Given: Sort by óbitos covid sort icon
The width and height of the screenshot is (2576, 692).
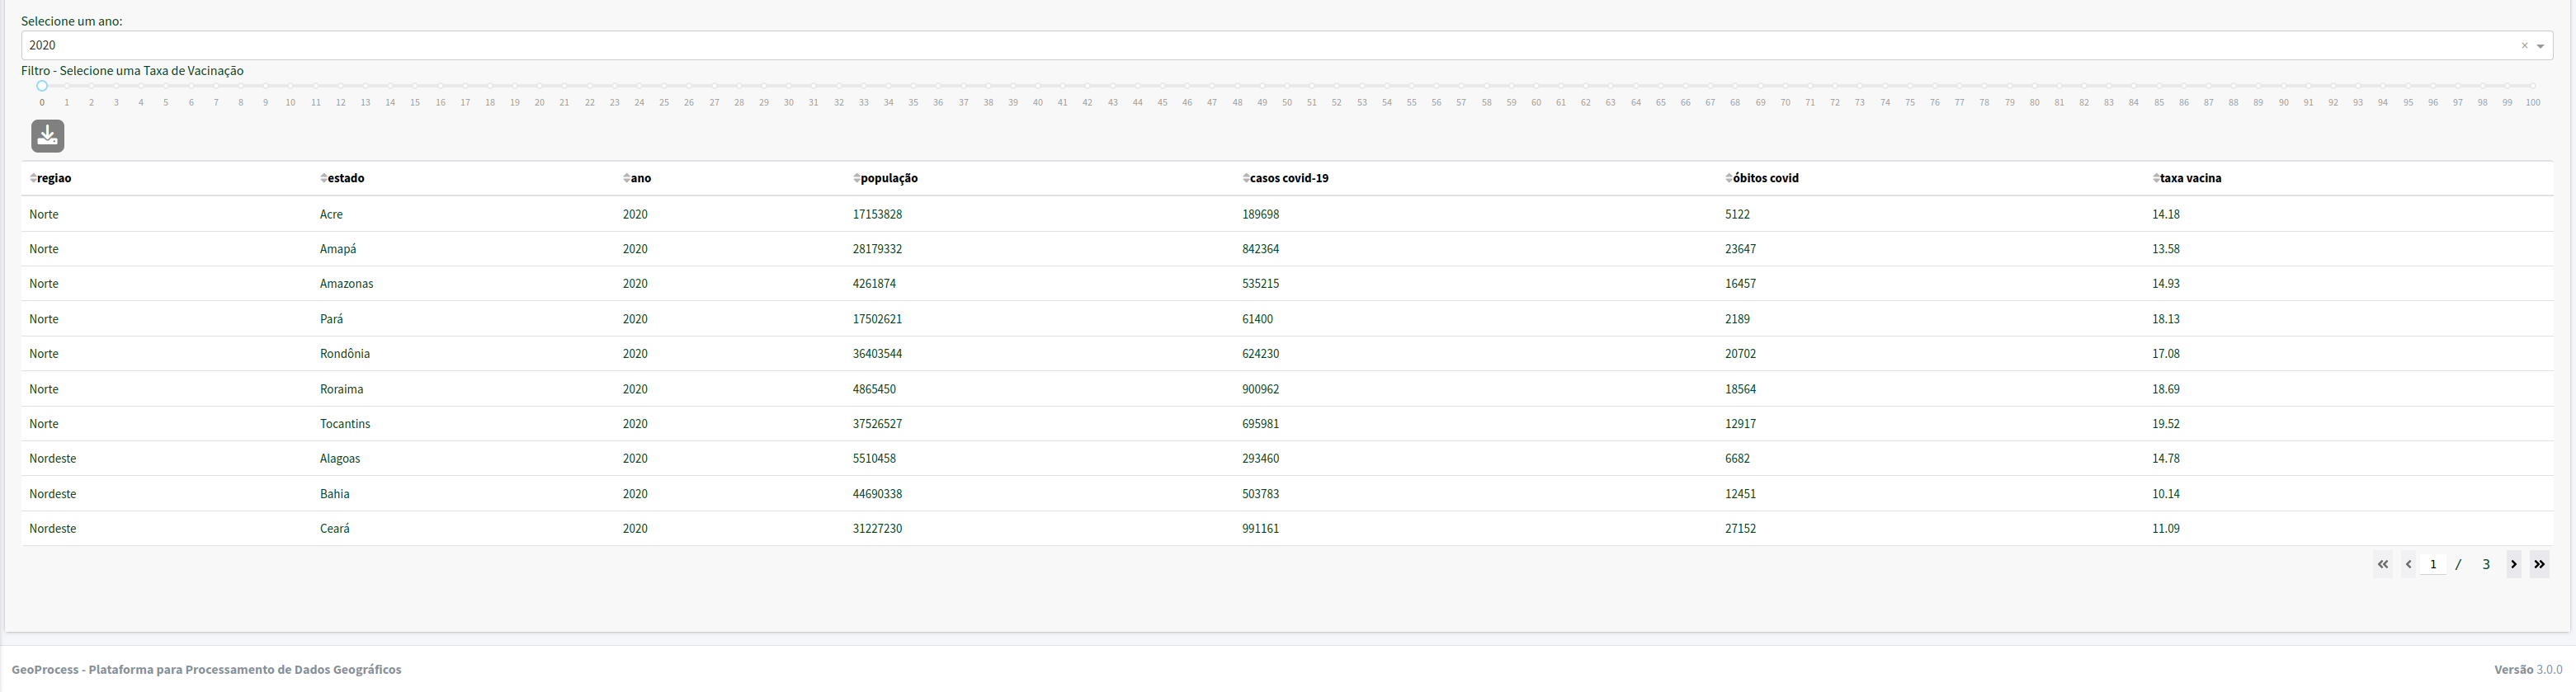Looking at the screenshot, I should click(1729, 178).
